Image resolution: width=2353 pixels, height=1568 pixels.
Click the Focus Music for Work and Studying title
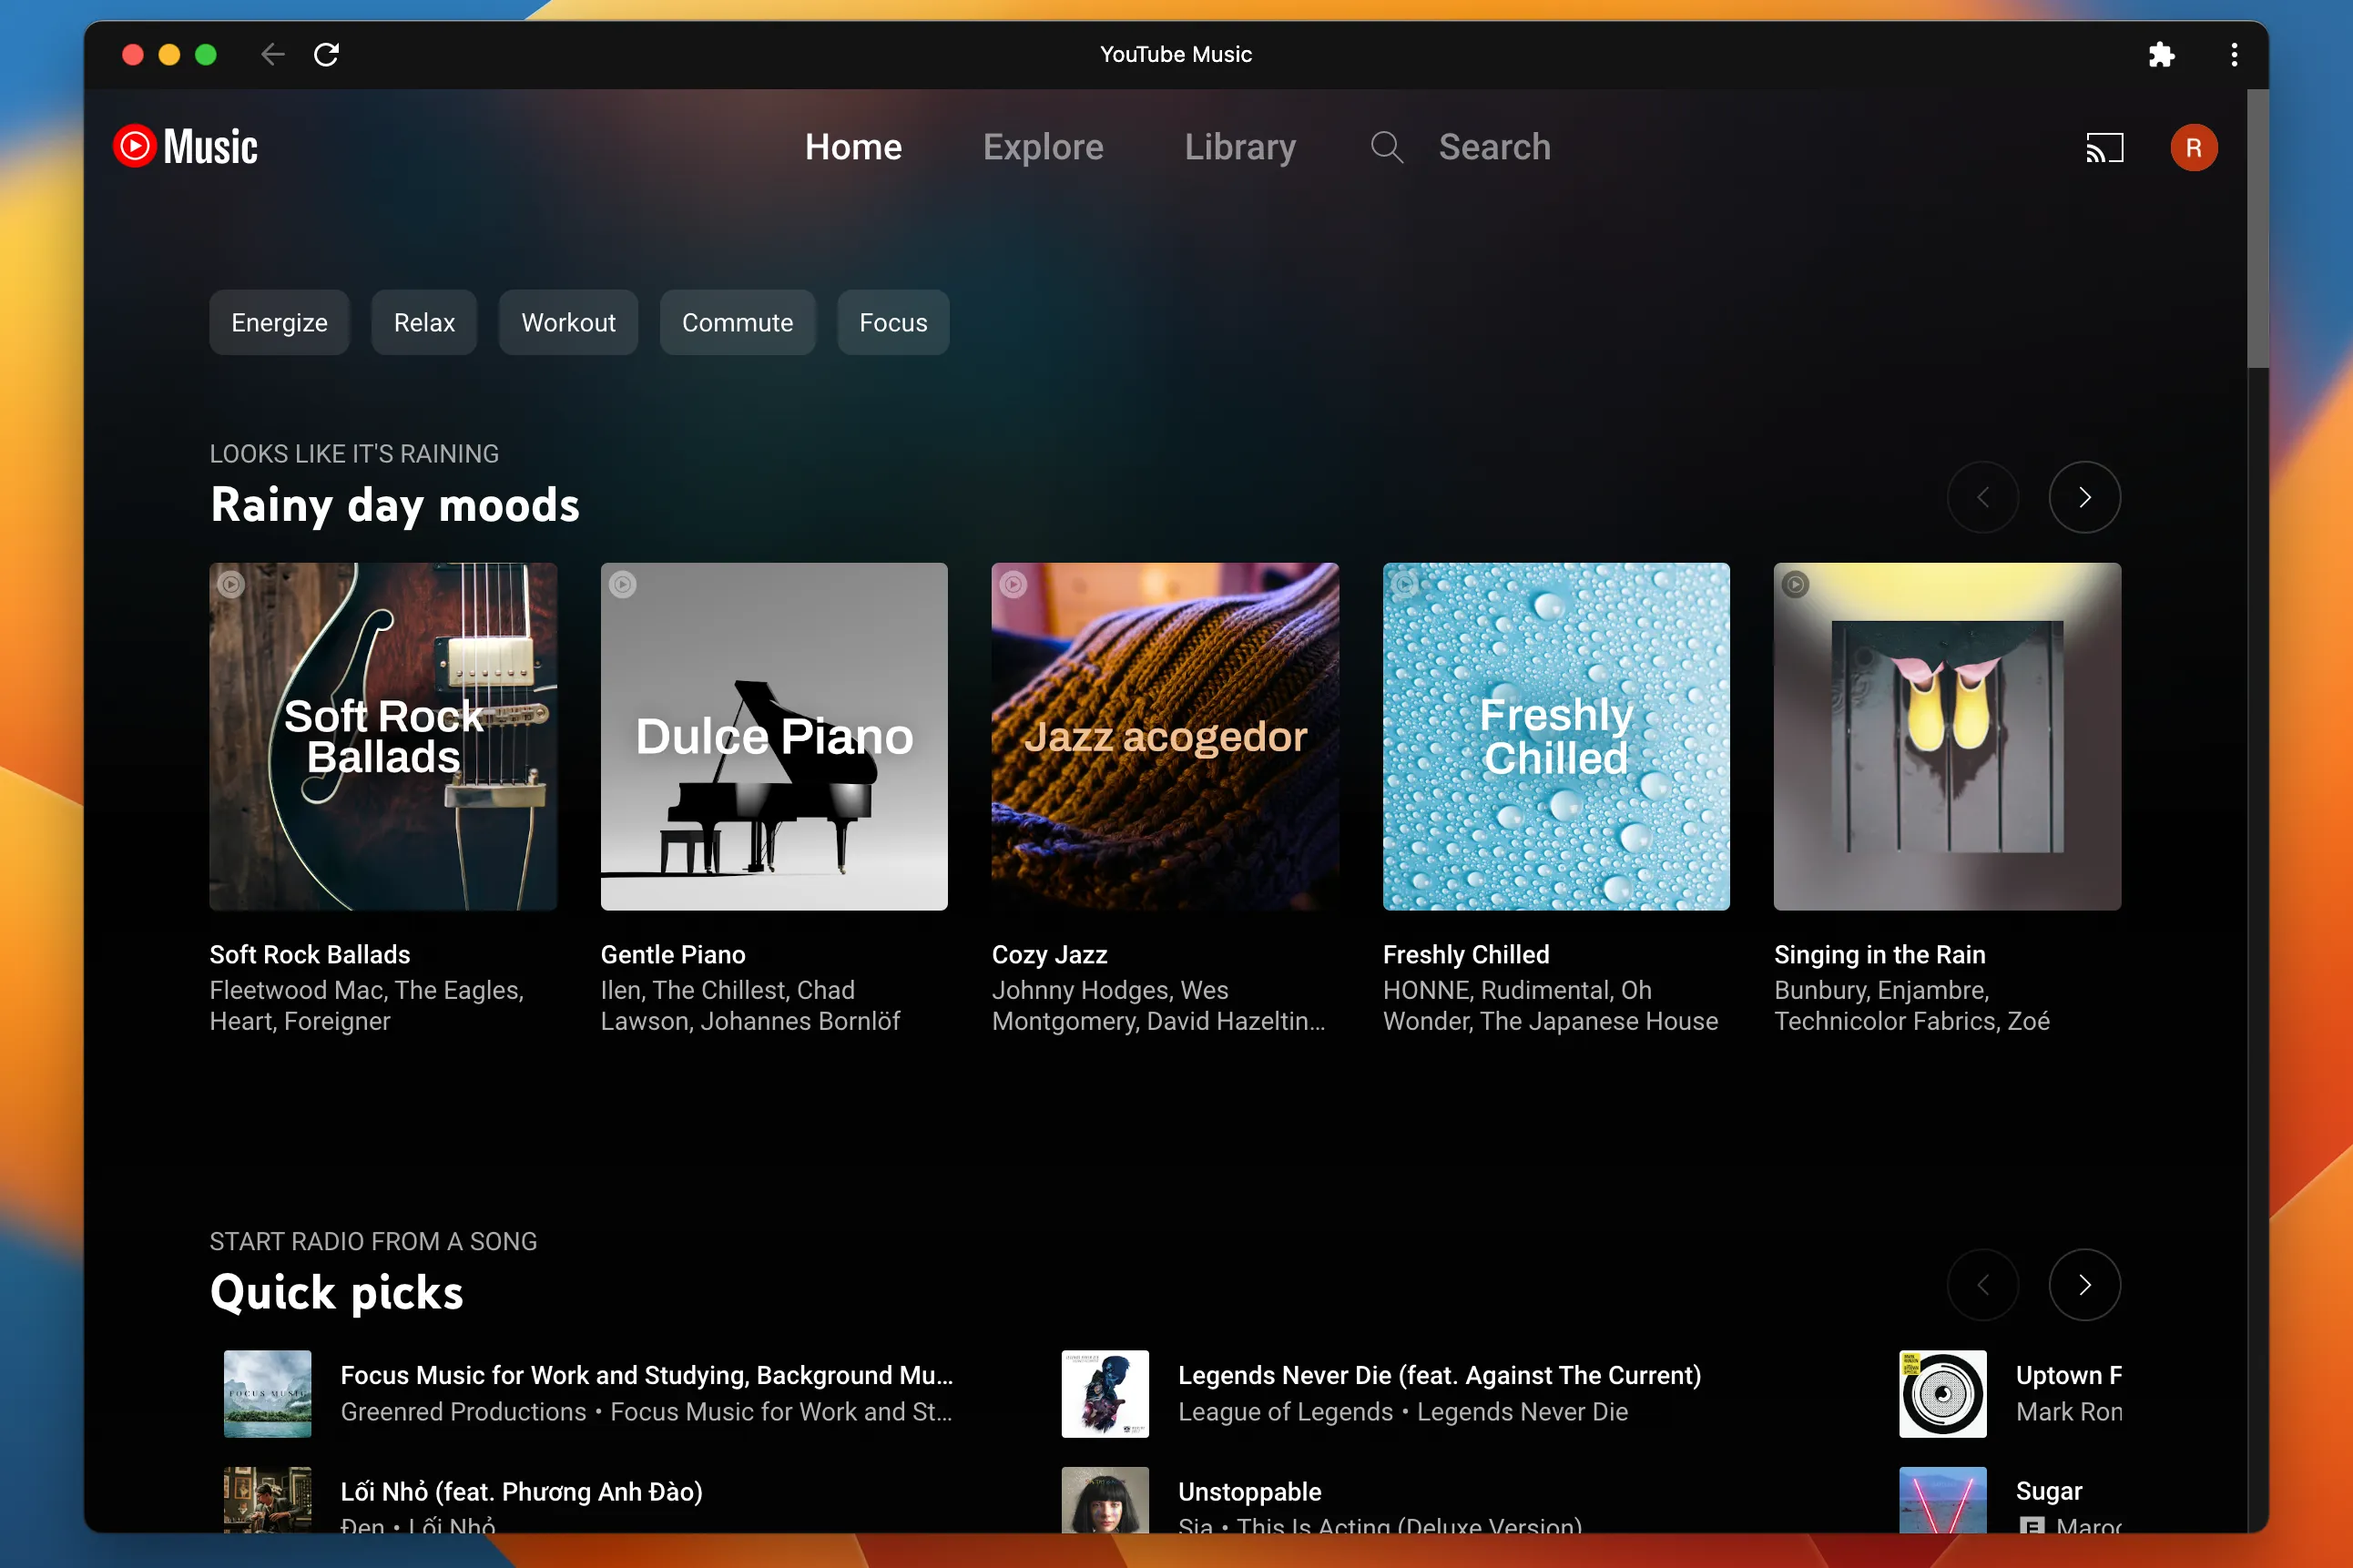(646, 1375)
